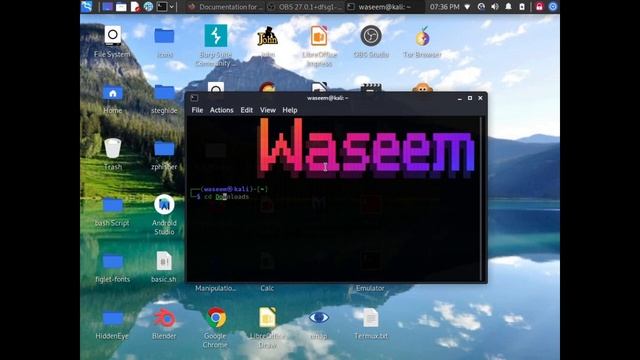Launch LibreOffice Draw desktop icon
The height and width of the screenshot is (360, 640).
click(267, 328)
